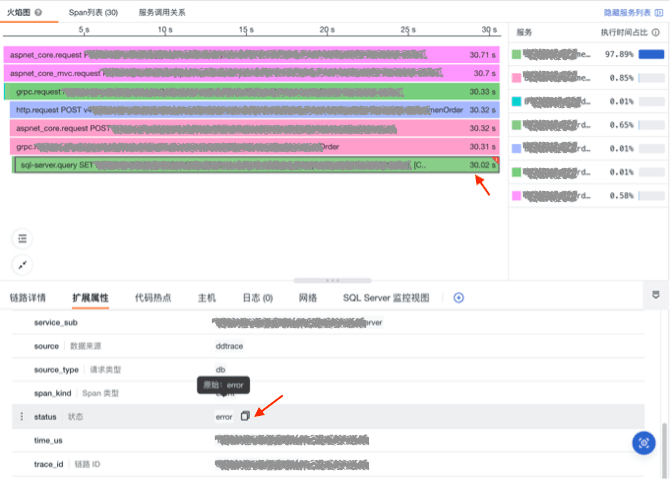Viewport: 672px width, 482px height.
Task: Select the aspnet_core_mvc.request 30.7 s span
Action: click(x=252, y=73)
